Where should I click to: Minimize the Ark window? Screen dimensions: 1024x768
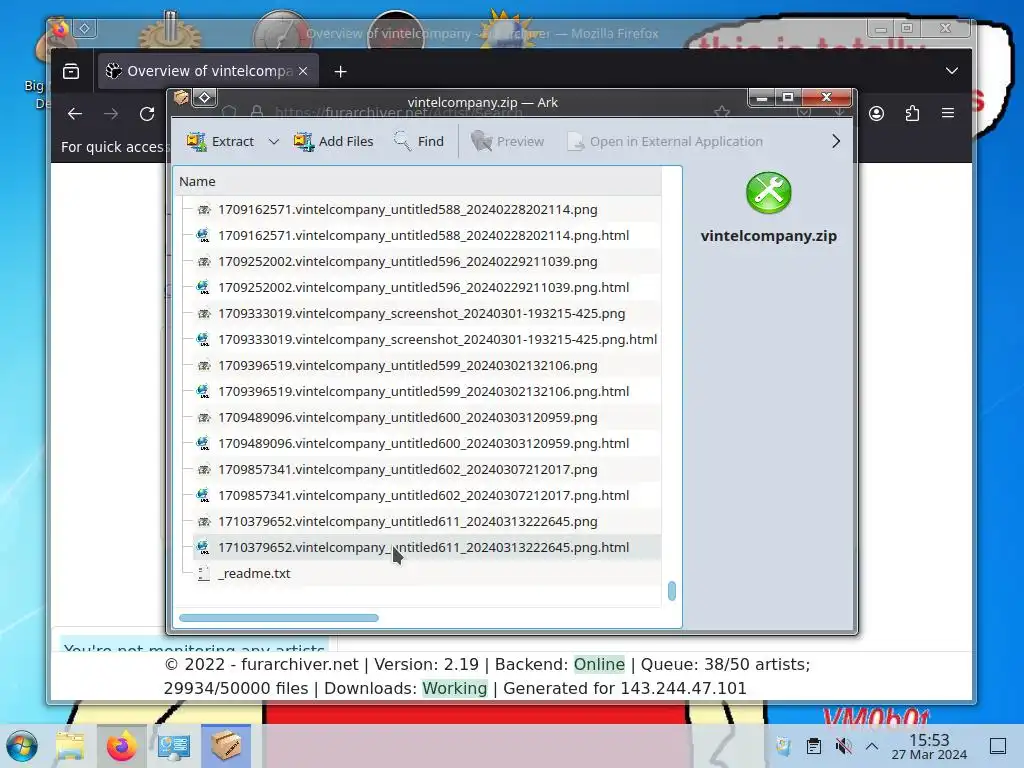click(x=761, y=97)
